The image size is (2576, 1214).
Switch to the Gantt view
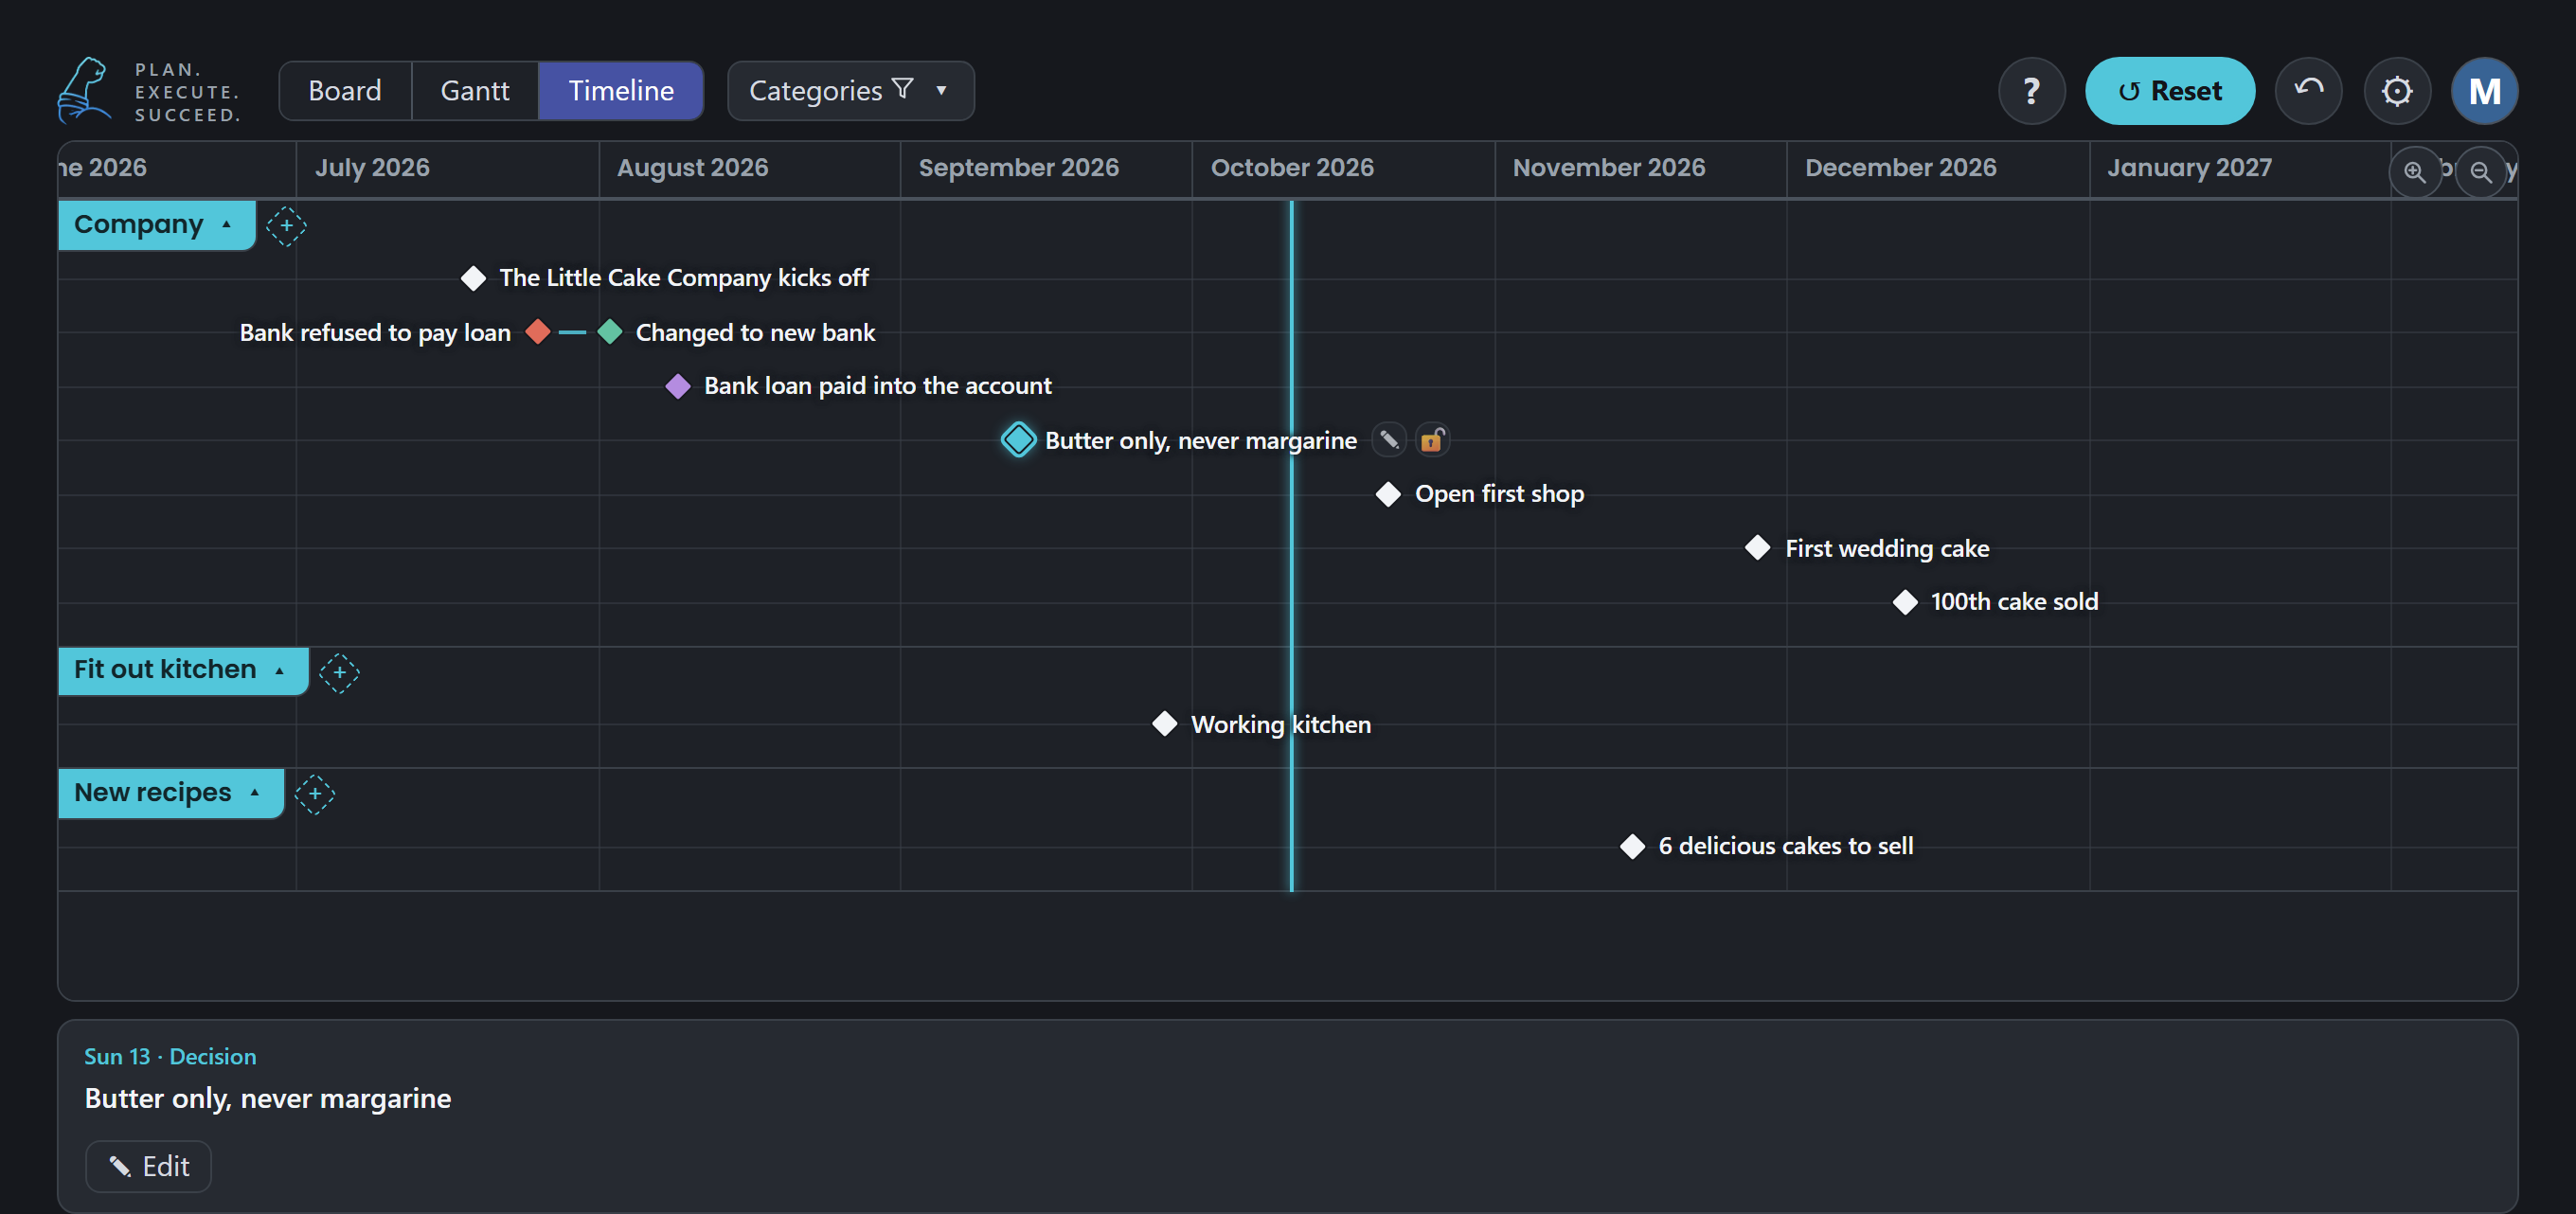click(475, 91)
